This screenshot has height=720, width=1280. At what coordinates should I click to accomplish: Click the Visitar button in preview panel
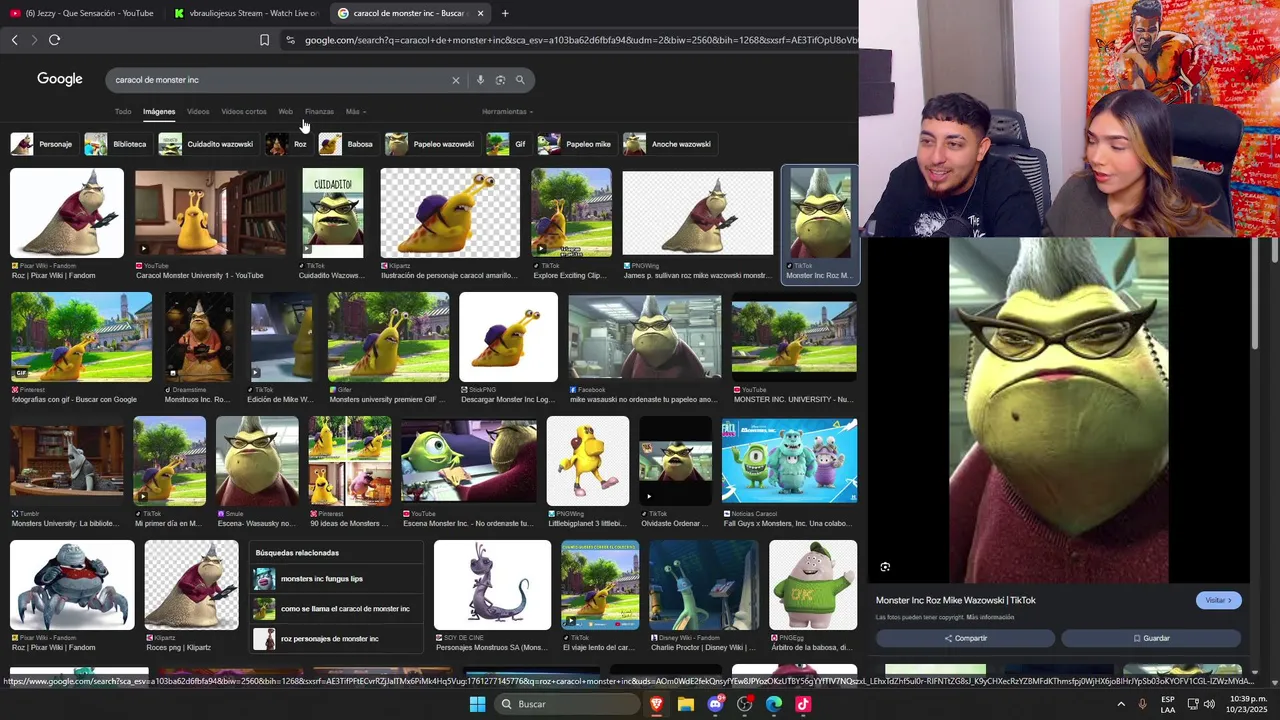click(x=1218, y=600)
